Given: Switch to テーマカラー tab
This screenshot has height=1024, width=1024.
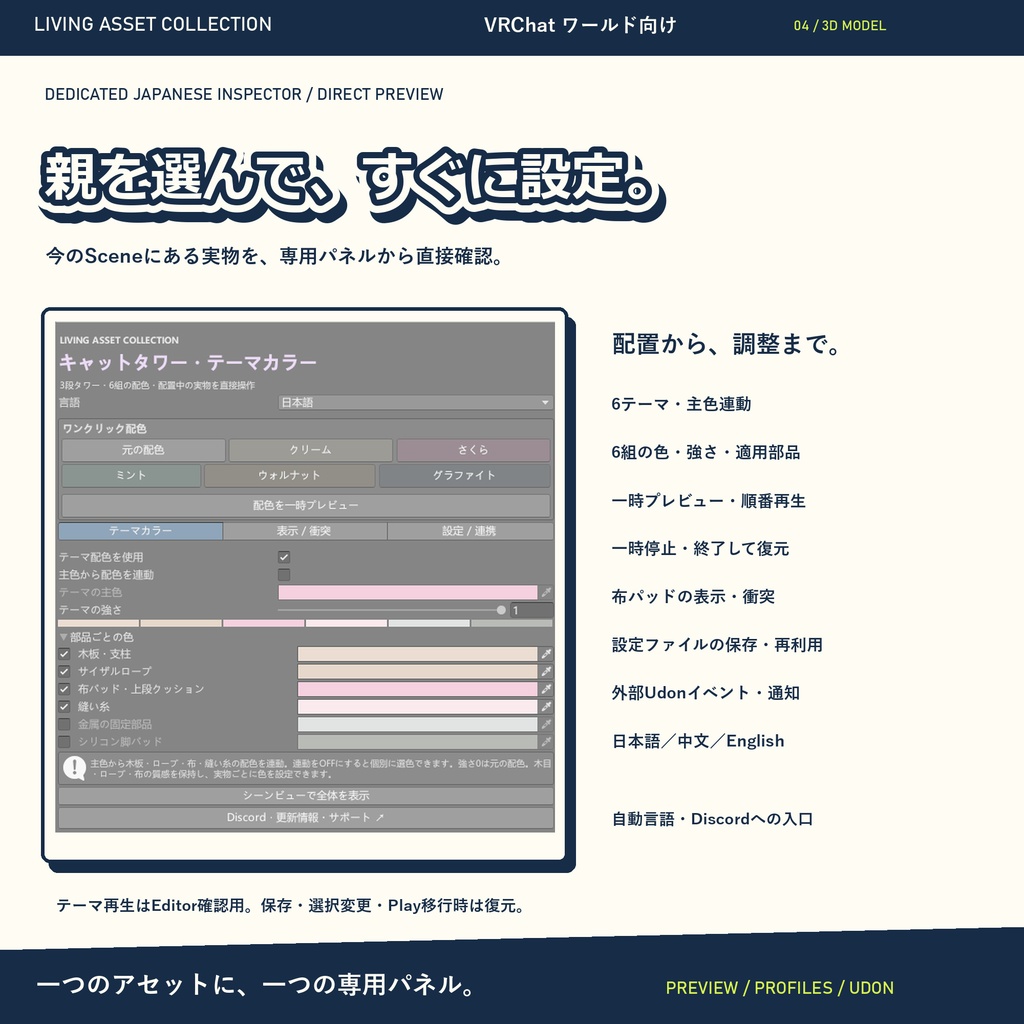Looking at the screenshot, I should pyautogui.click(x=140, y=531).
